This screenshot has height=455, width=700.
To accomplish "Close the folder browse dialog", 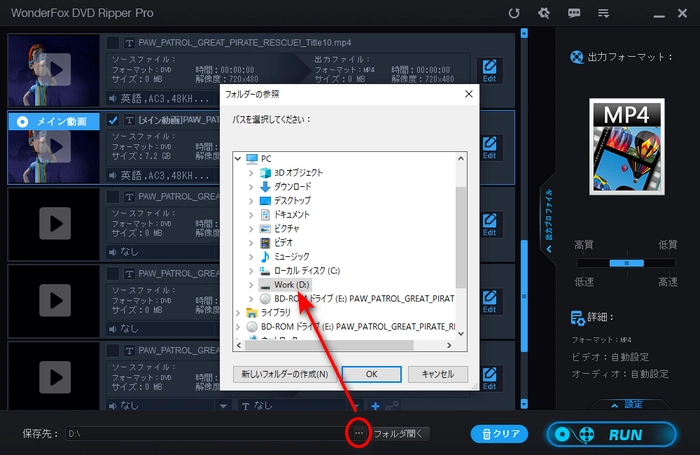I will (x=469, y=94).
